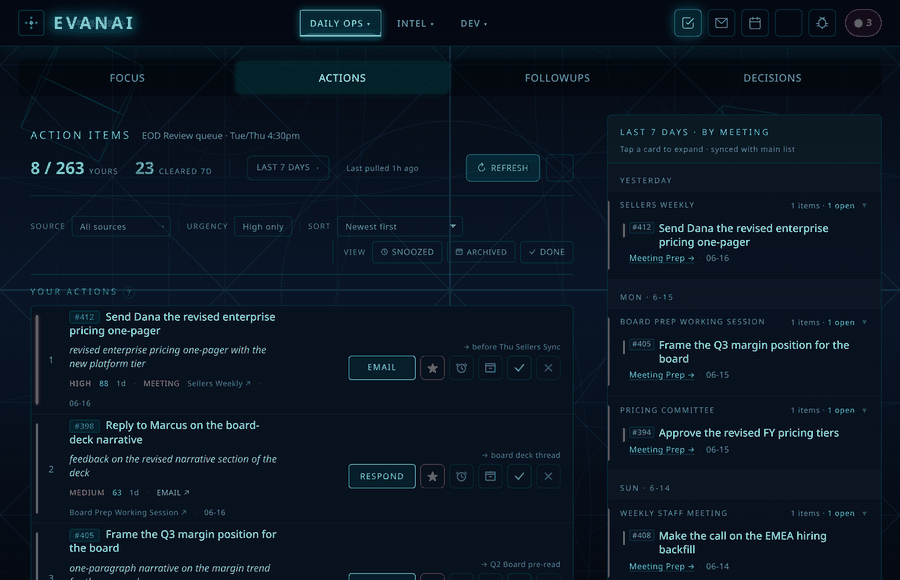Screen dimensions: 900x580
Task: Snooze action #398 Reply to Marcus
Action: pos(461,477)
